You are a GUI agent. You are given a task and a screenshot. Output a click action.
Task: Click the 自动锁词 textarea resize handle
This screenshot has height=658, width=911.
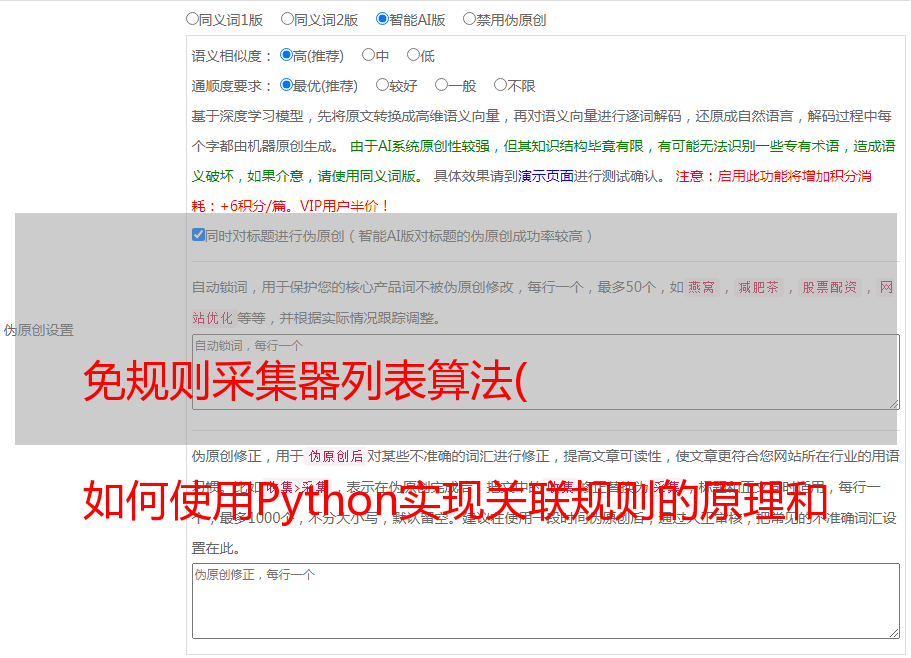[894, 404]
